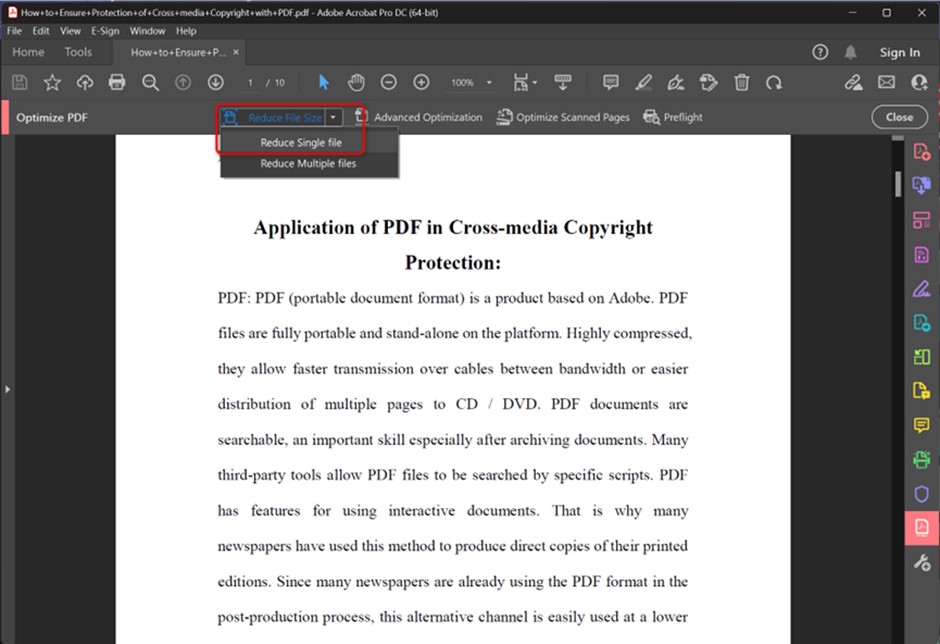Zoom in using the plus icon
The image size is (940, 644).
click(x=421, y=82)
